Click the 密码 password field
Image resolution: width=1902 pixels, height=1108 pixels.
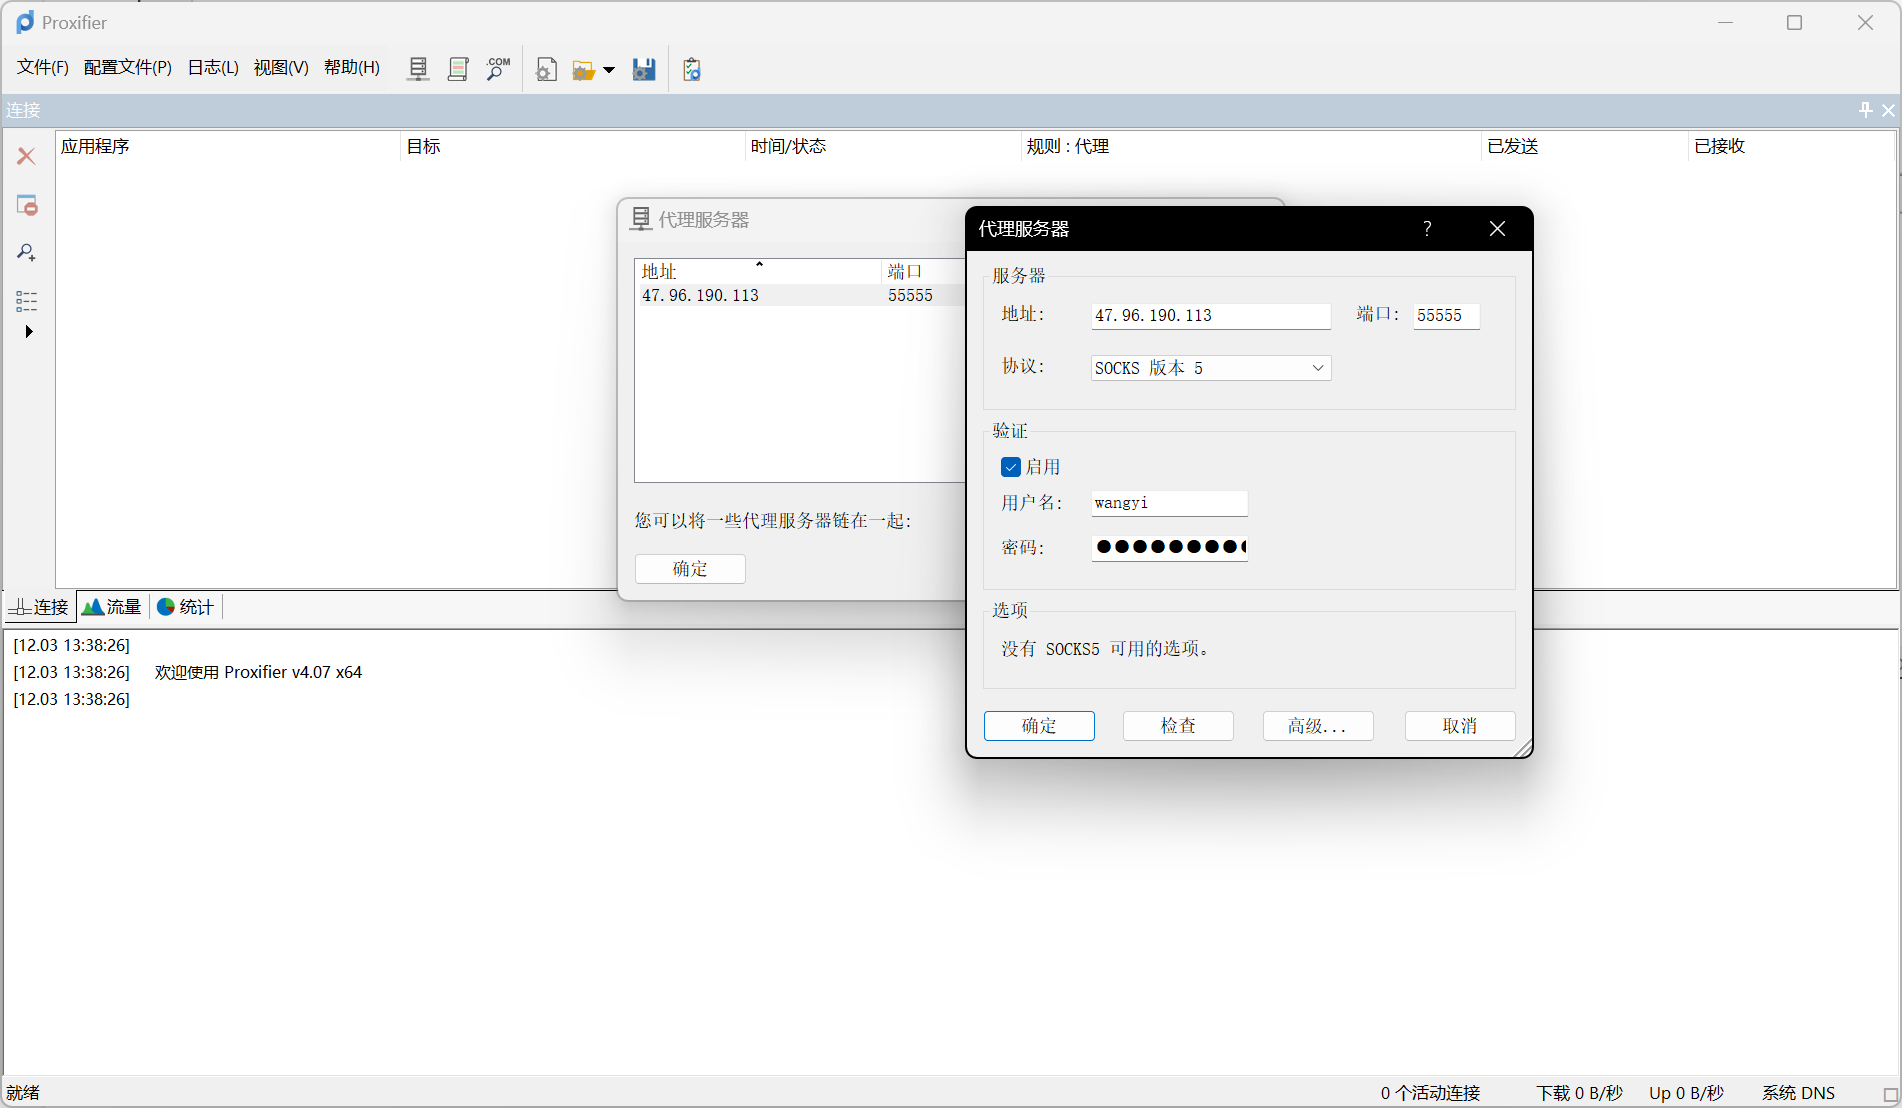[x=1170, y=547]
